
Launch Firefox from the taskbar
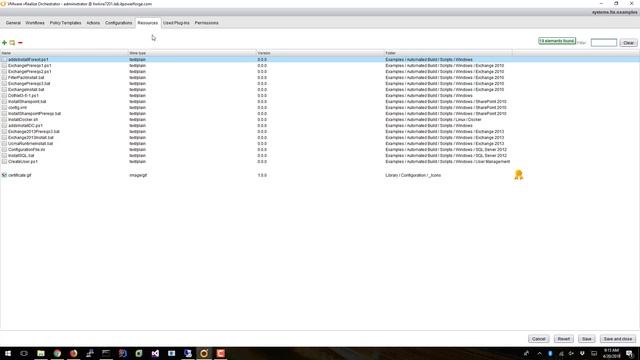point(73,353)
